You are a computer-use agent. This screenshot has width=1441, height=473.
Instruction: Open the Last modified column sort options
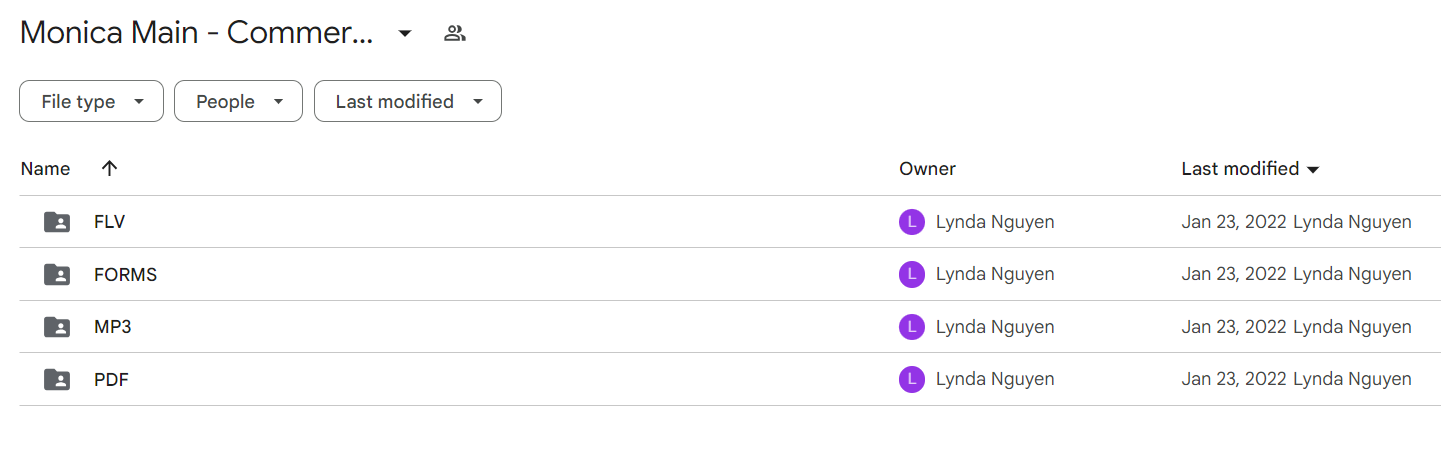[x=1250, y=169]
